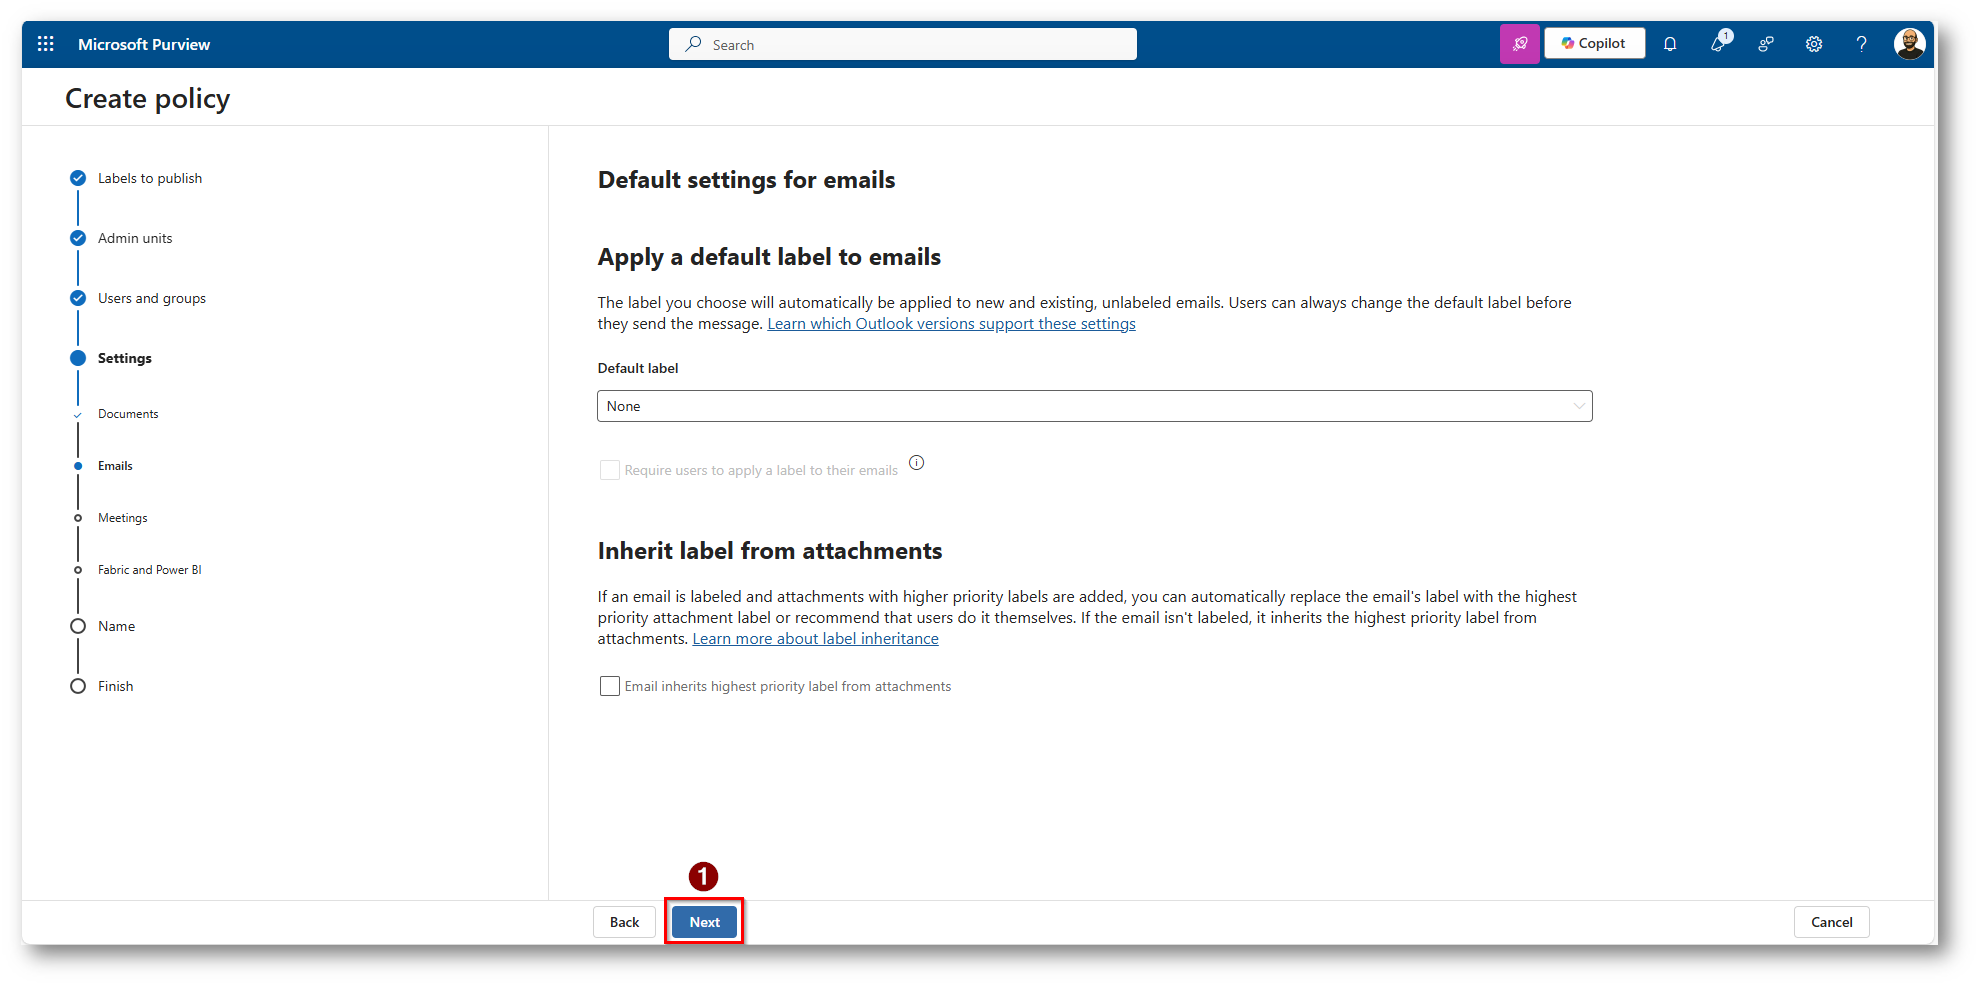
Task: Go to the Users and groups step
Action: click(x=152, y=298)
